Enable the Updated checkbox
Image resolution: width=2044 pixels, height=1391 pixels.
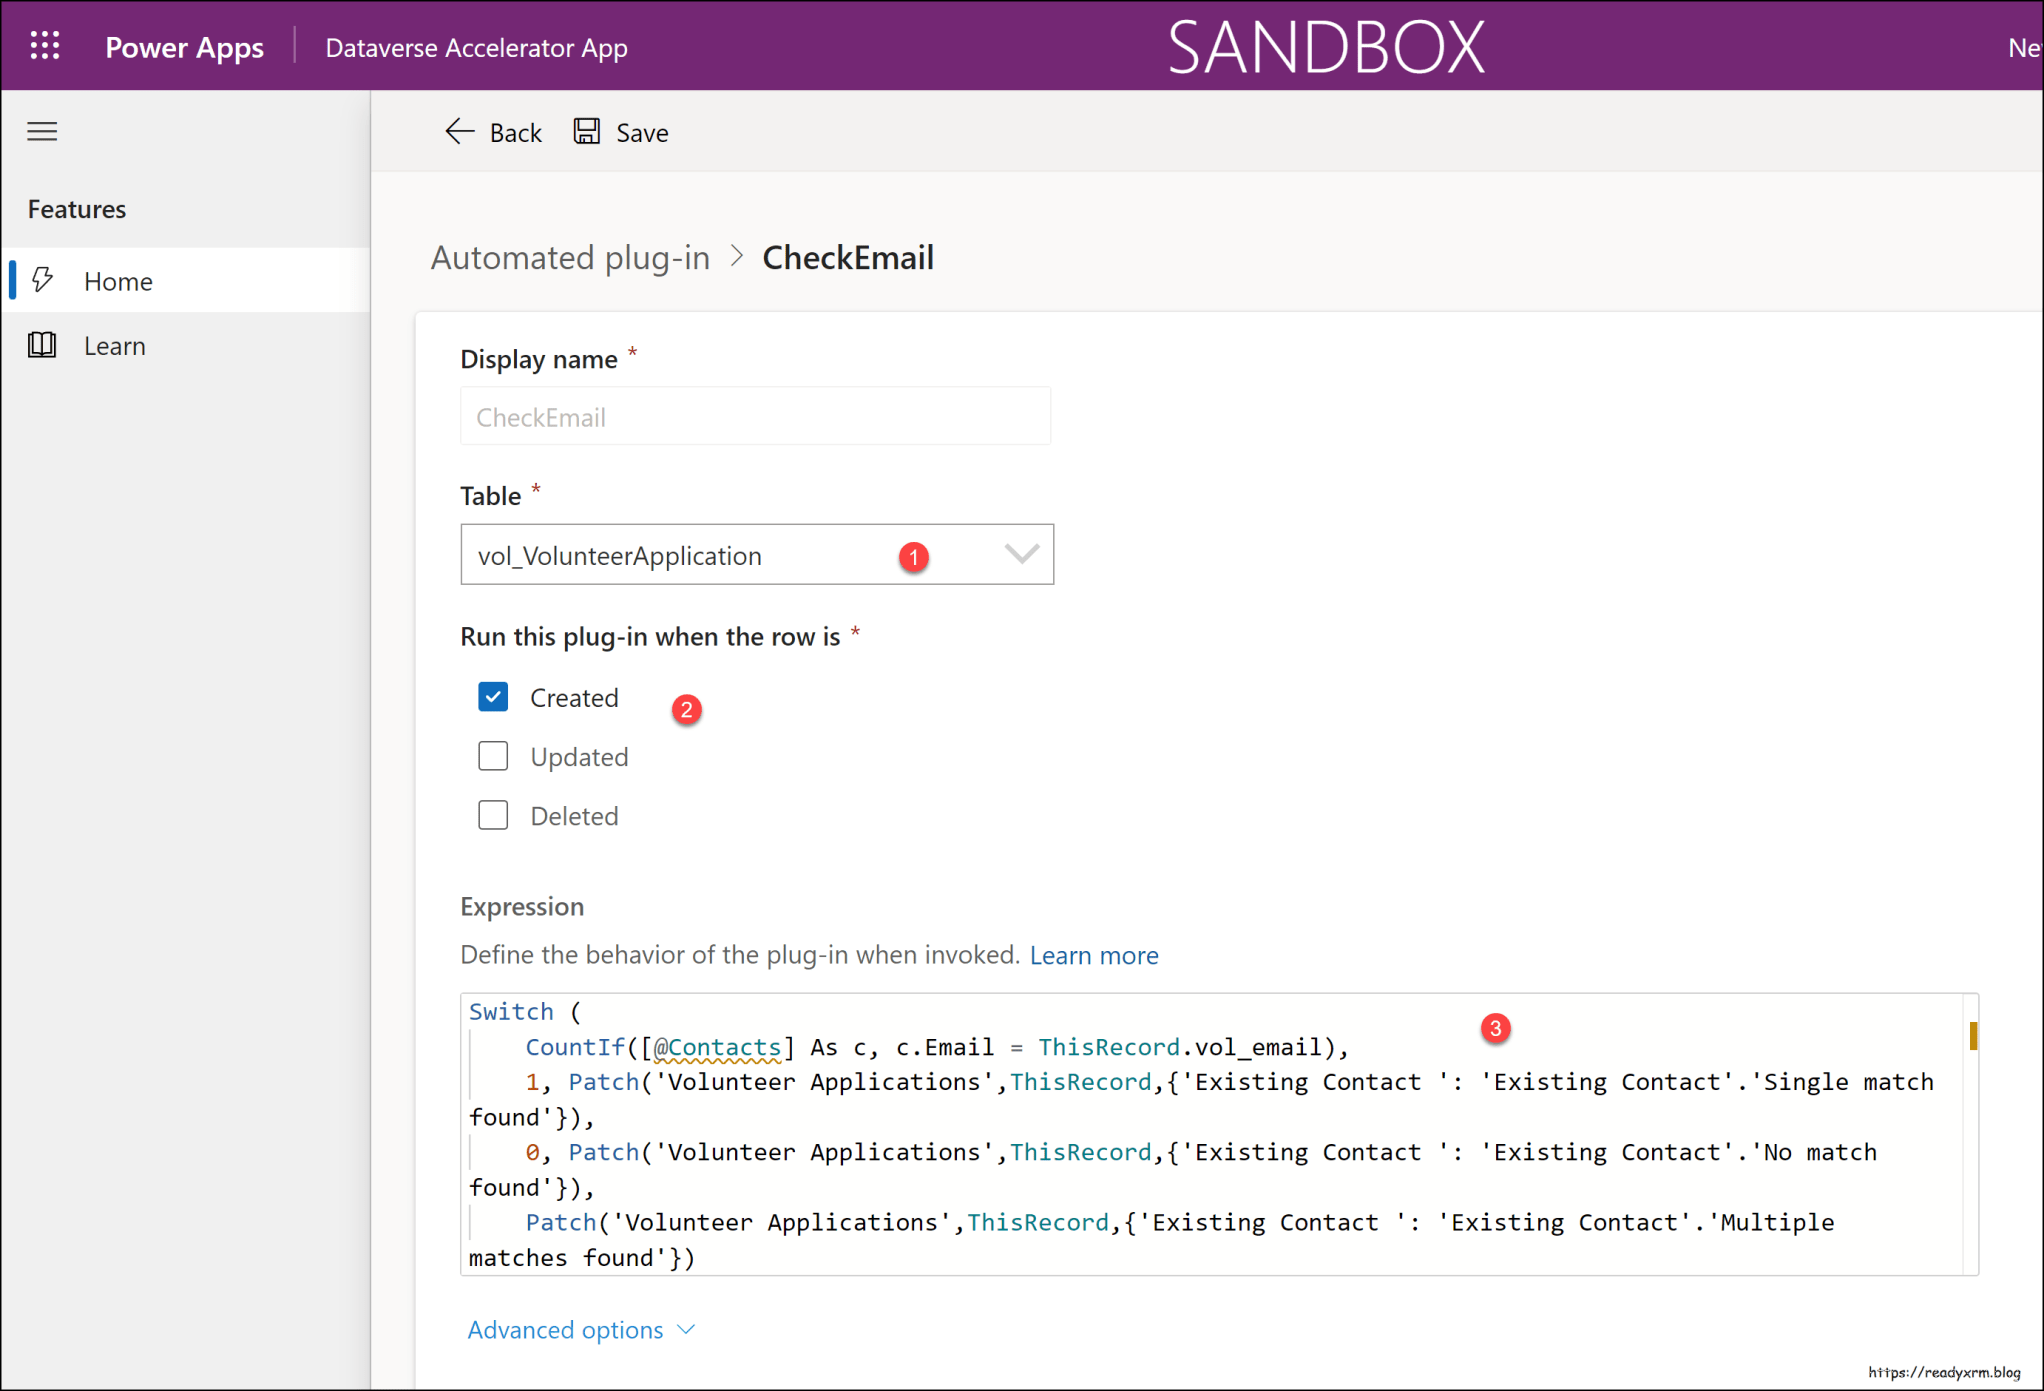(493, 756)
